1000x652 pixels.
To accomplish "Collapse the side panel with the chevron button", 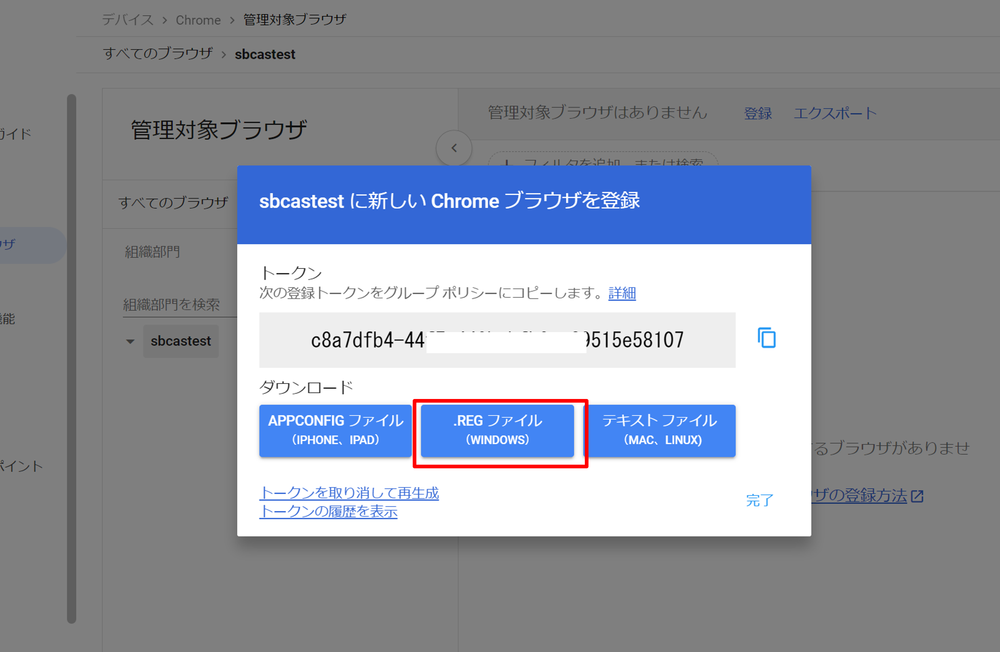I will pyautogui.click(x=454, y=148).
